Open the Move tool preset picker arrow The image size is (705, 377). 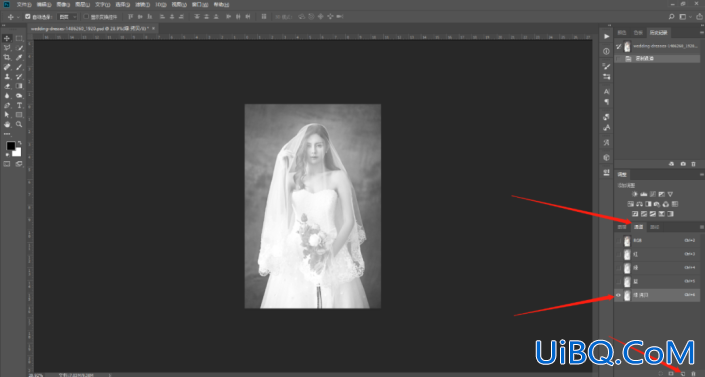pyautogui.click(x=18, y=17)
